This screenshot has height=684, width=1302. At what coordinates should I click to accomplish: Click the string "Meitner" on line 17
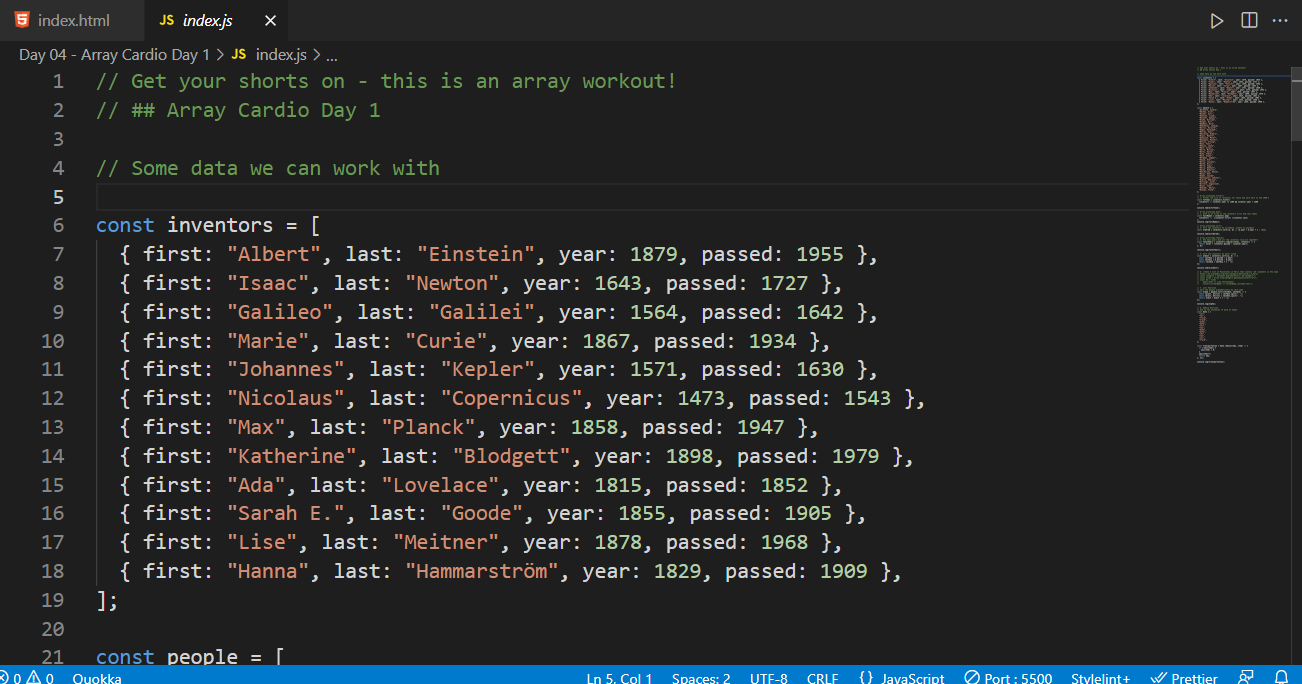pos(446,542)
